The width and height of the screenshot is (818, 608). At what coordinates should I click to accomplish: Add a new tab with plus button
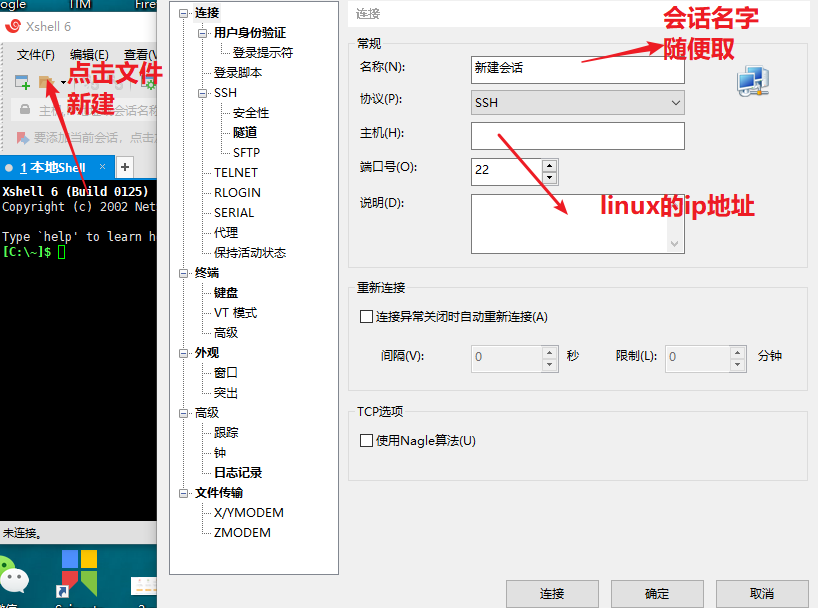click(x=125, y=167)
